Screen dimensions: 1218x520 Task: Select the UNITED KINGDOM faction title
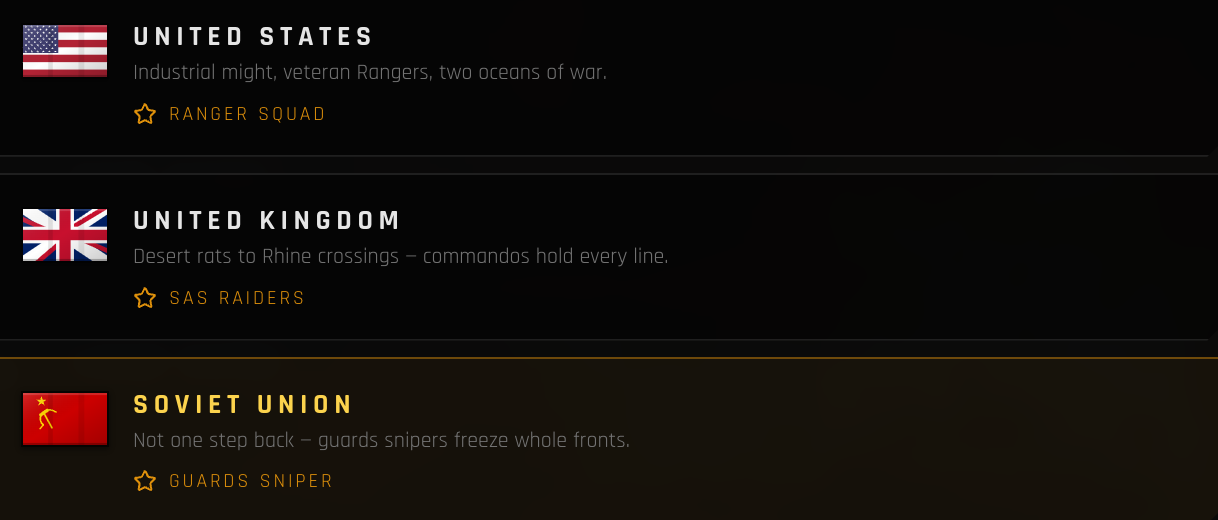[268, 221]
